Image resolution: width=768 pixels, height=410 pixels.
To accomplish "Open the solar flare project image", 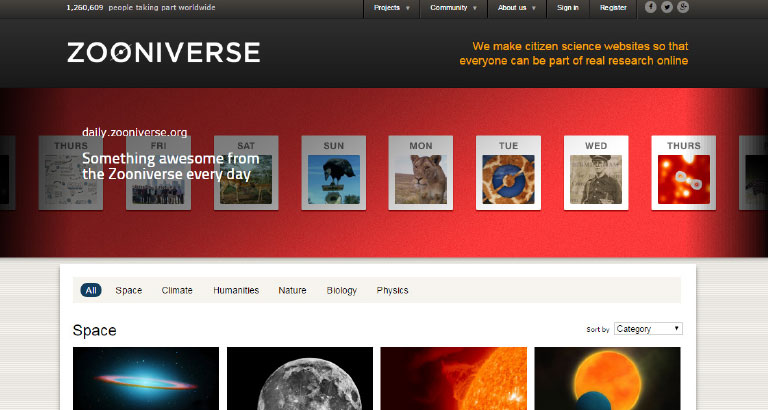I will [x=454, y=378].
